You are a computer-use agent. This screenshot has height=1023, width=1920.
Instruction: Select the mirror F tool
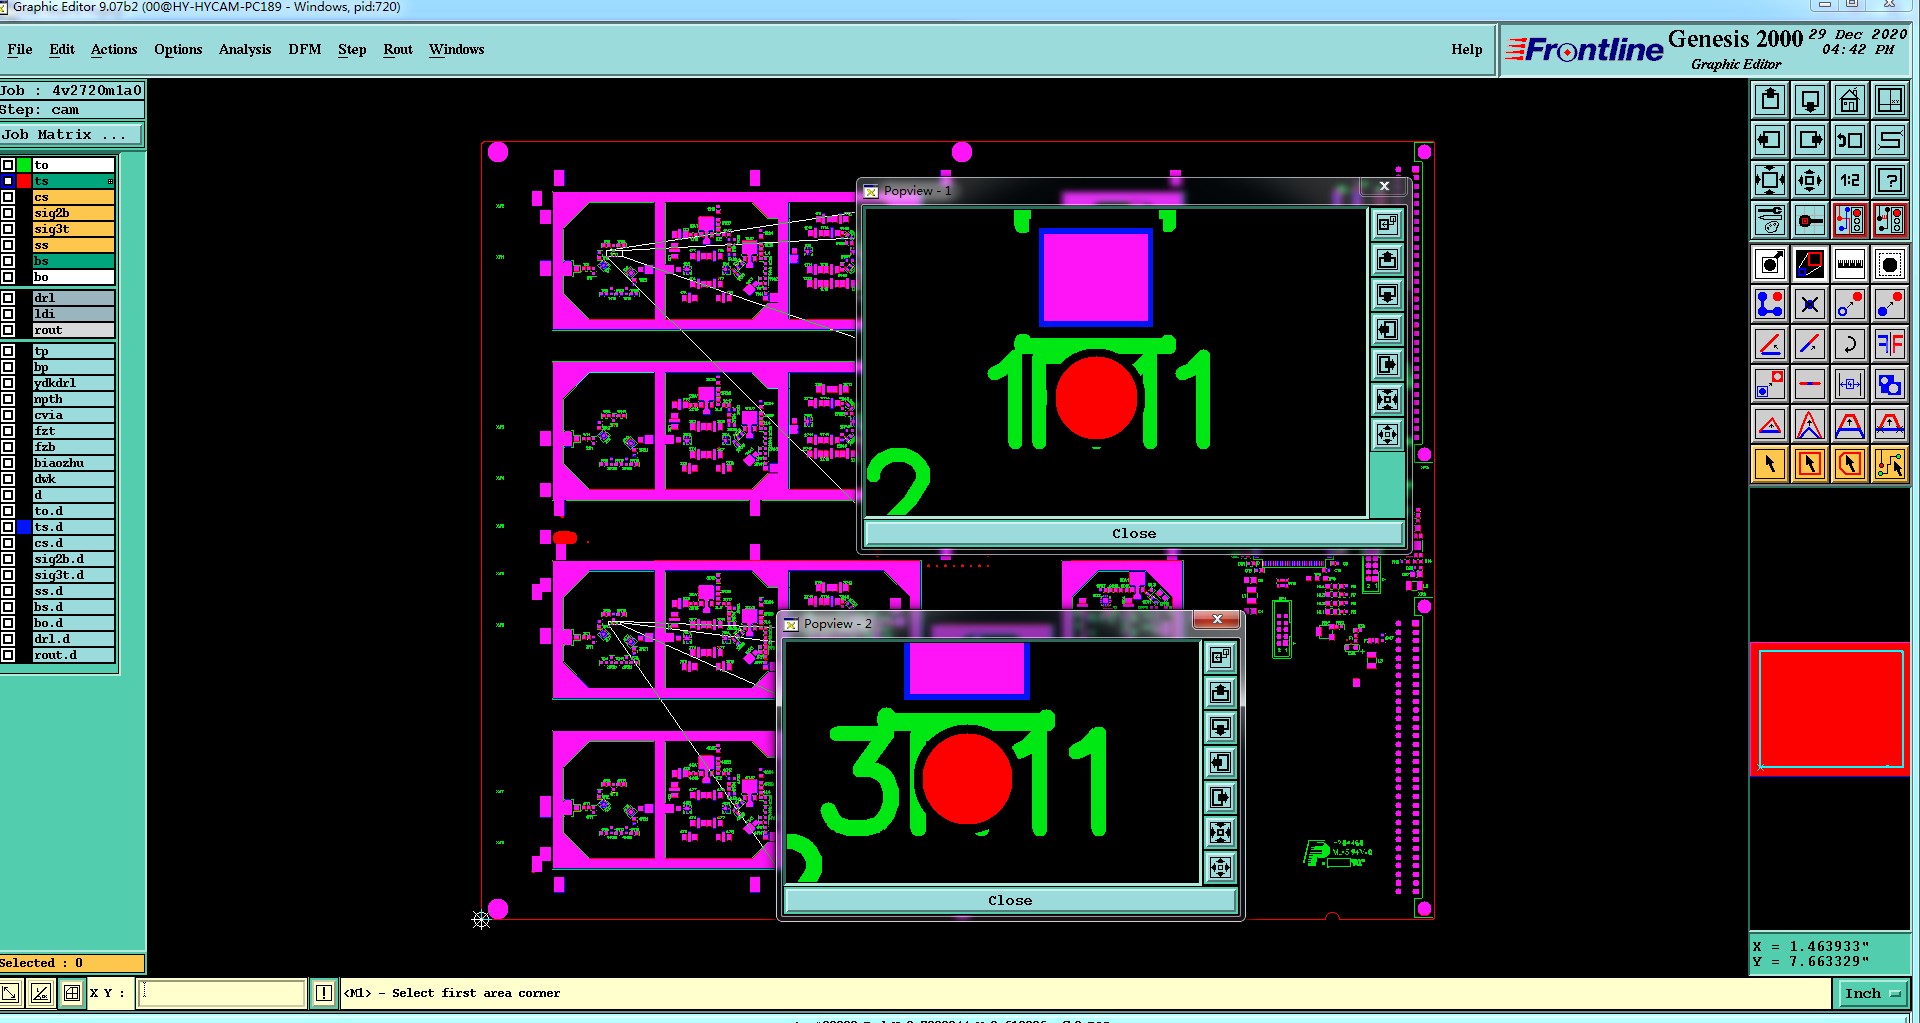tap(1890, 344)
